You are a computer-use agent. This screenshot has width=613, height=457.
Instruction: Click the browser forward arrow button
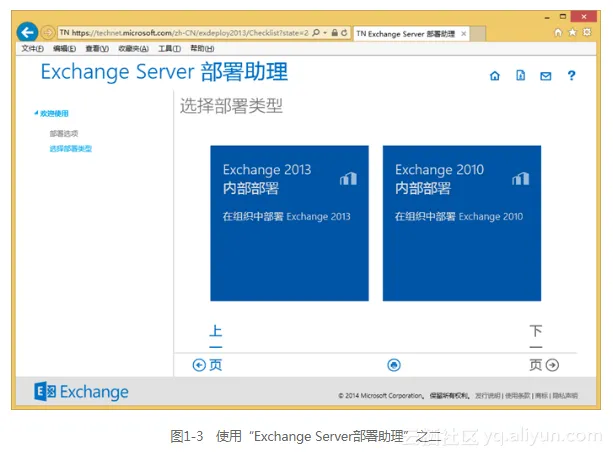click(47, 33)
